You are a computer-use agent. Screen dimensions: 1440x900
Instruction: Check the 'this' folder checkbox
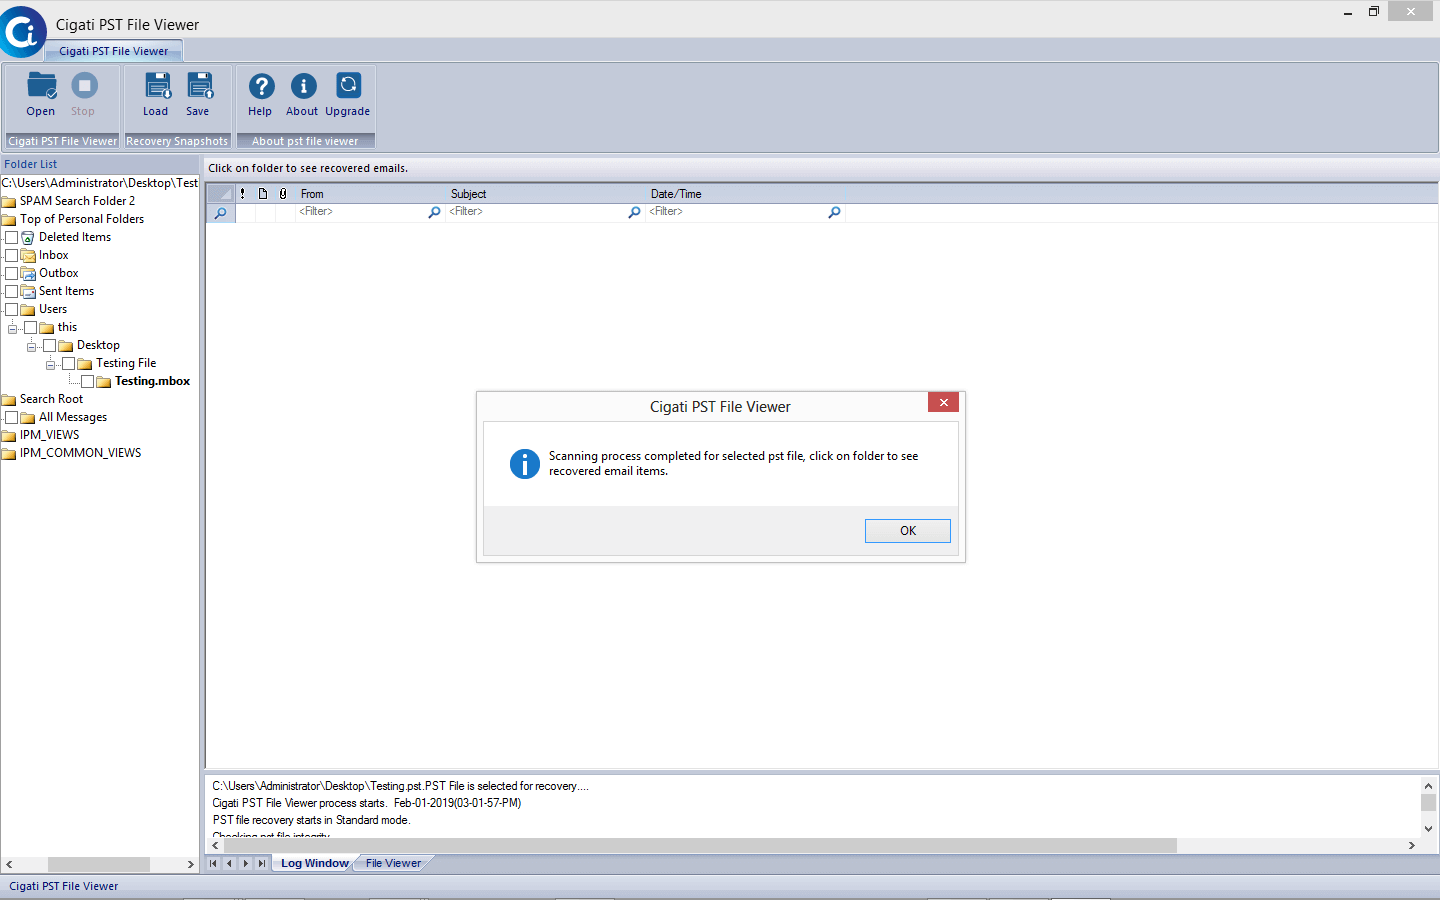[31, 327]
